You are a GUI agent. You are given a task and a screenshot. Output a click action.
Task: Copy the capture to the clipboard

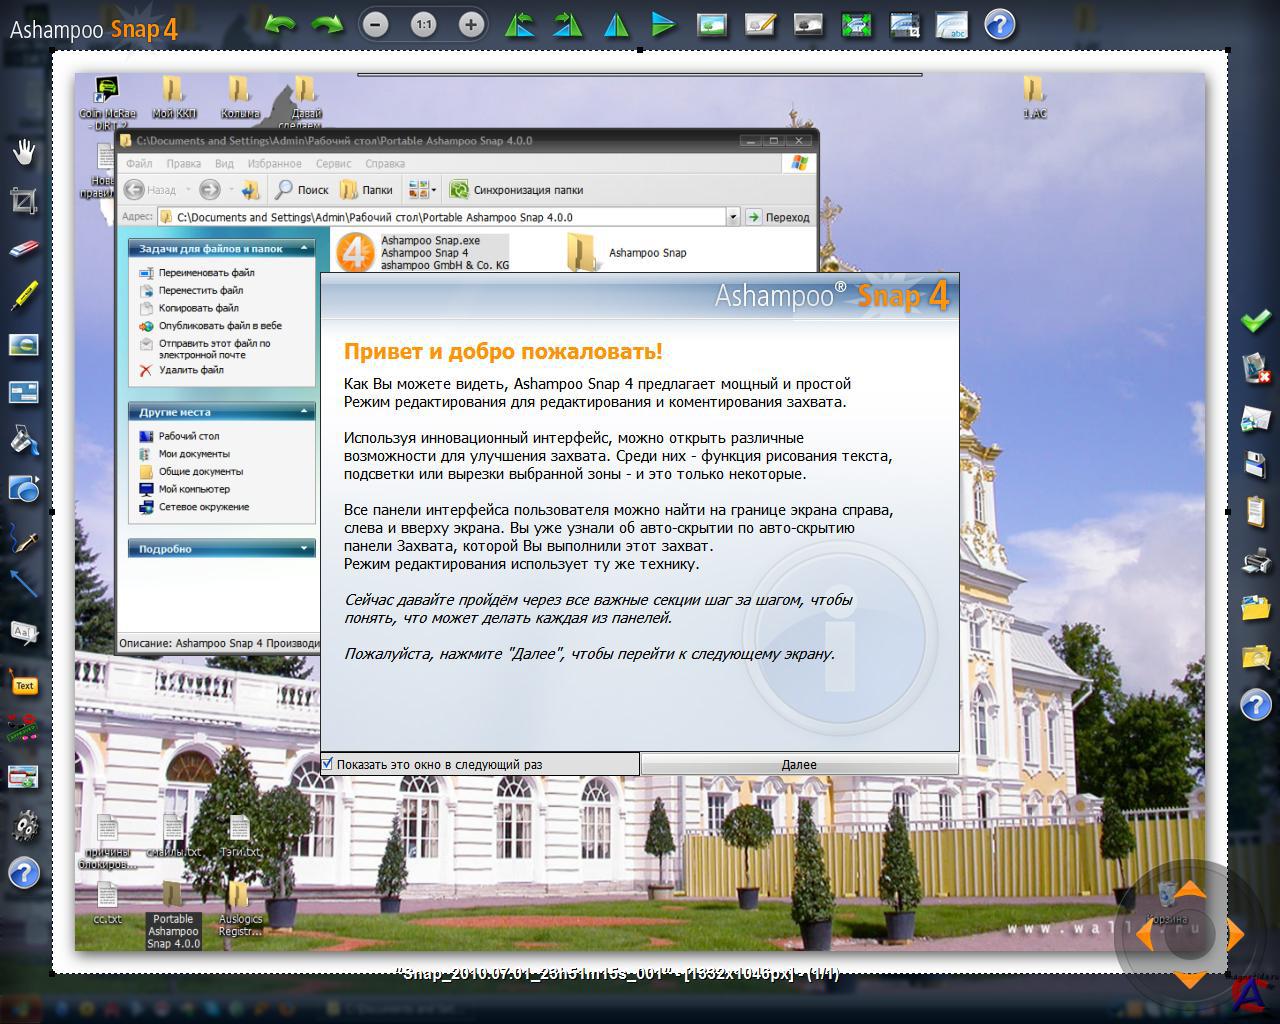tap(1255, 512)
